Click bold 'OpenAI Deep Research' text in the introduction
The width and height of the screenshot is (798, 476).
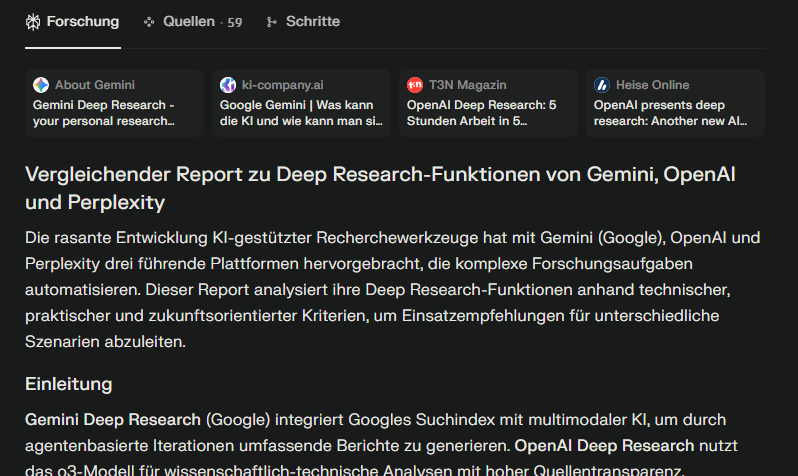604,445
